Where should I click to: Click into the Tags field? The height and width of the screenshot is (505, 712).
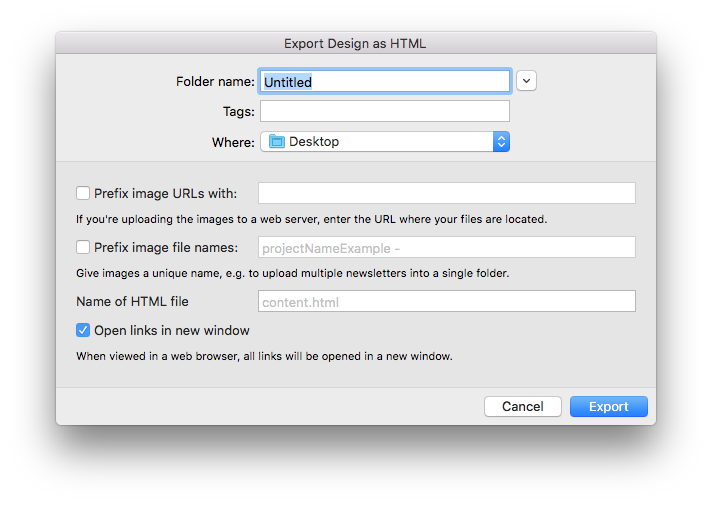[385, 111]
